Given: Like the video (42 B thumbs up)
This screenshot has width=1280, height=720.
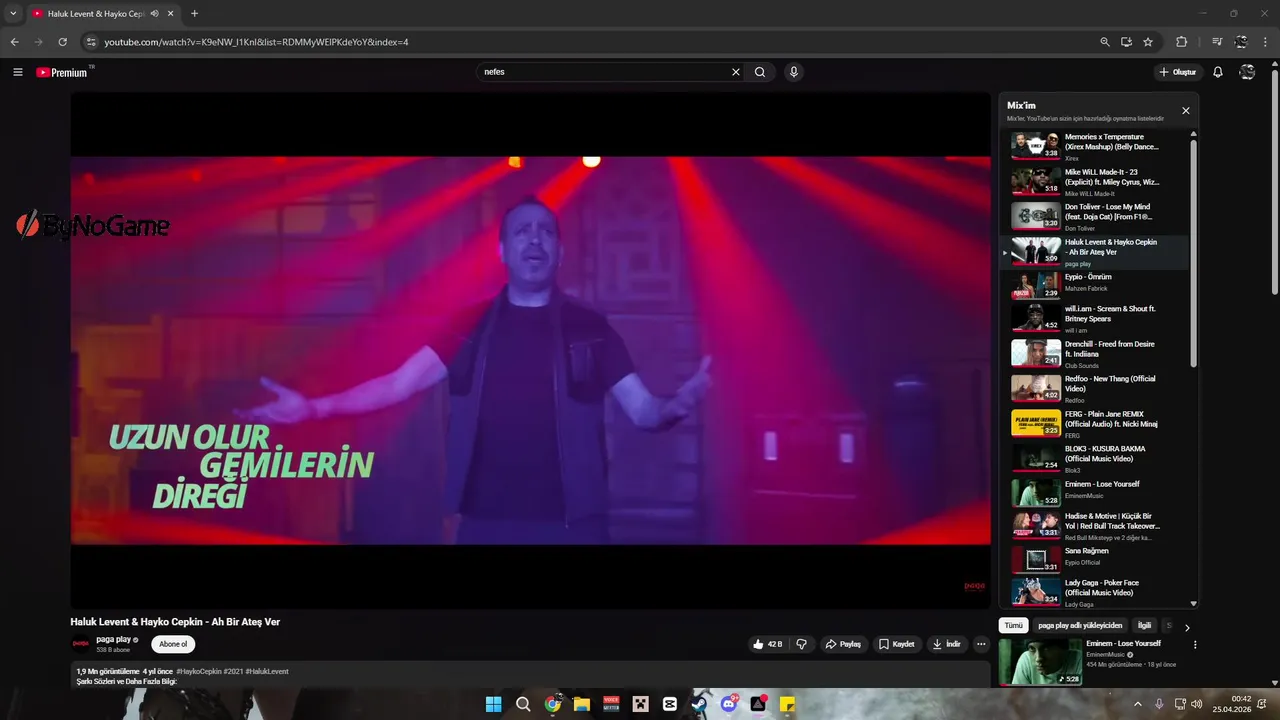Looking at the screenshot, I should click(x=767, y=644).
